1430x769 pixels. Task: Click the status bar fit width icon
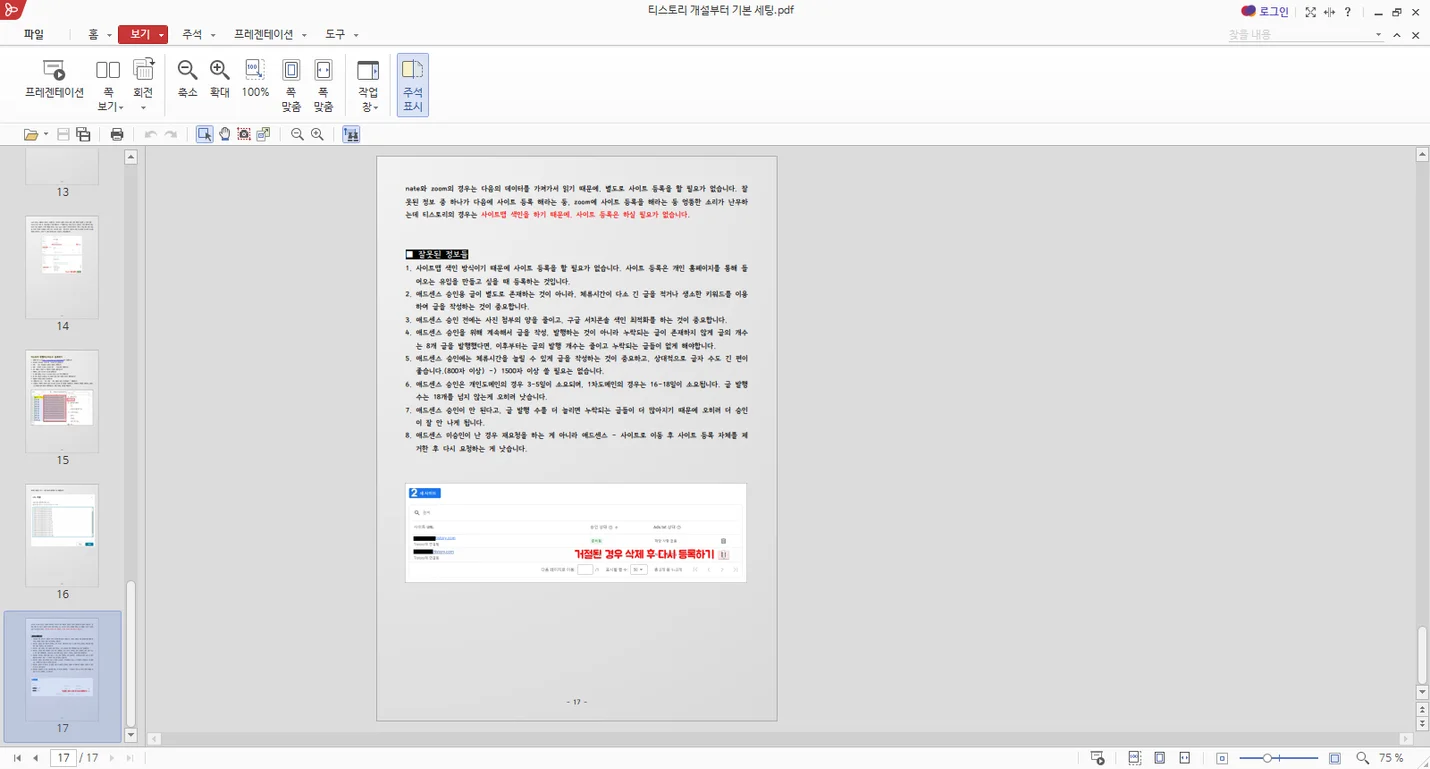[1185, 758]
